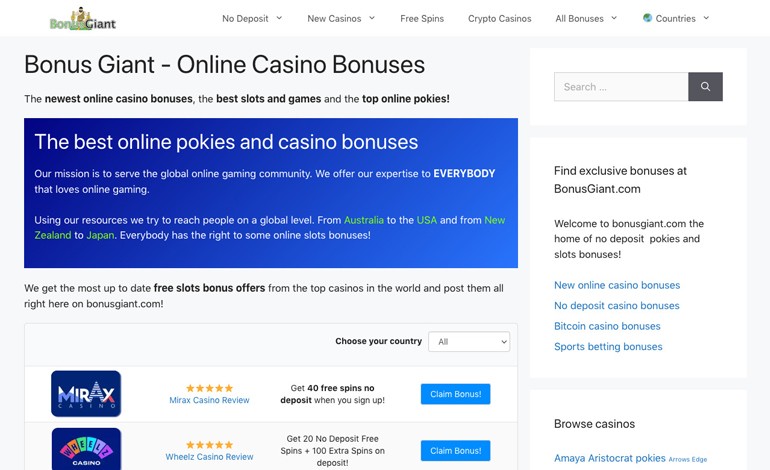This screenshot has height=470, width=770.
Task: Open the Mirax Casino logo thumbnail
Action: (x=86, y=394)
